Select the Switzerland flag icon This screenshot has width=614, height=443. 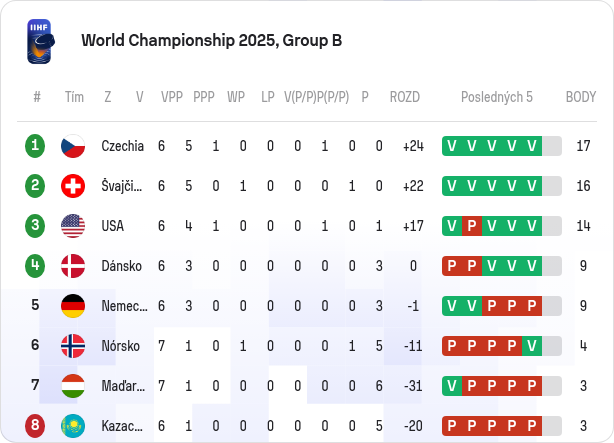click(73, 186)
